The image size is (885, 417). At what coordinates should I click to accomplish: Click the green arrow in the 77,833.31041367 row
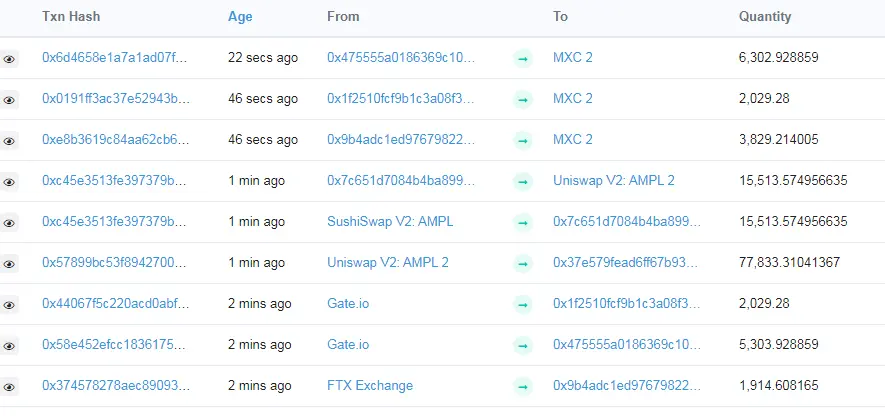pos(523,264)
